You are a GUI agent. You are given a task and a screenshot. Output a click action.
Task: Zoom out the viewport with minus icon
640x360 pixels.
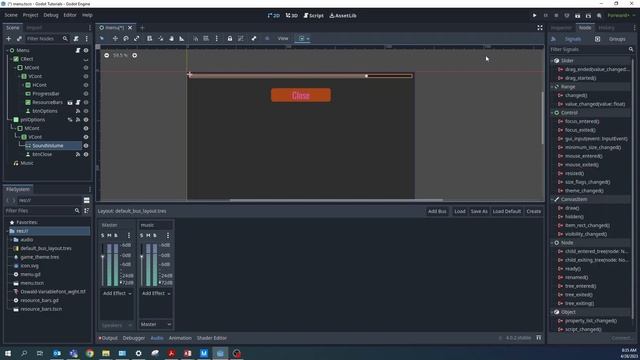point(107,55)
